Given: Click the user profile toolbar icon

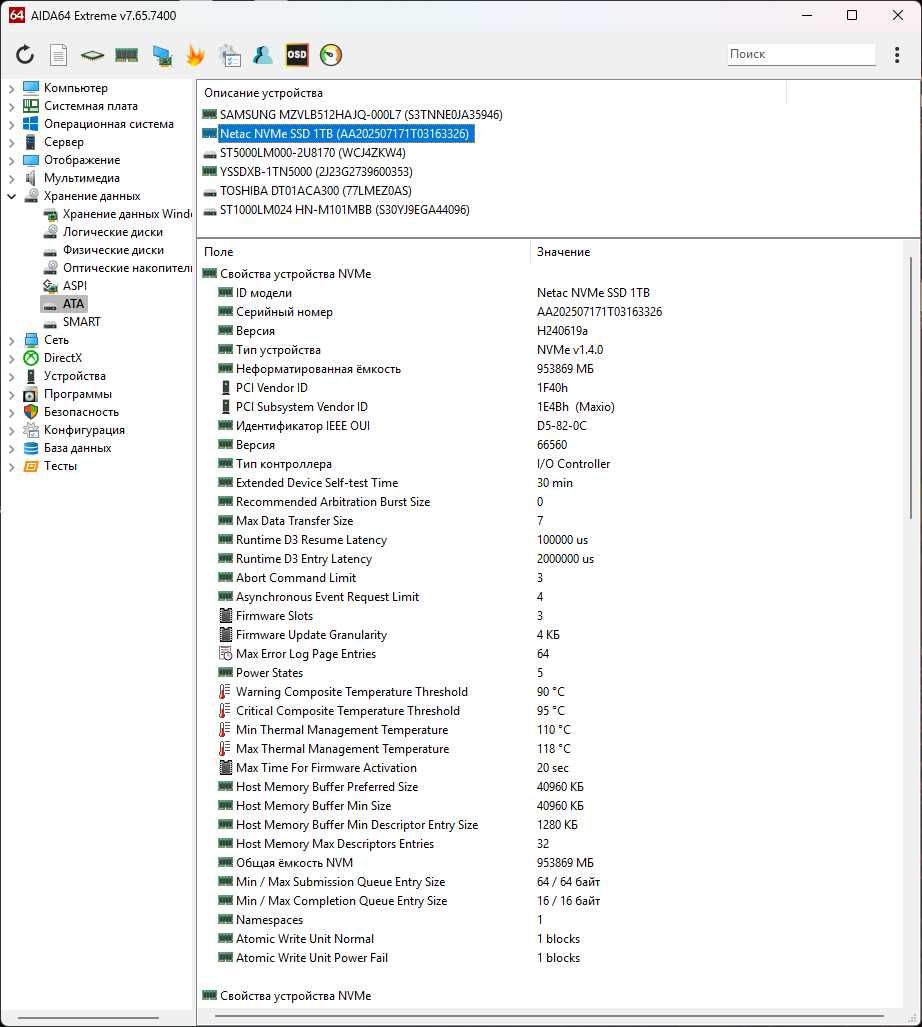Looking at the screenshot, I should tap(263, 55).
